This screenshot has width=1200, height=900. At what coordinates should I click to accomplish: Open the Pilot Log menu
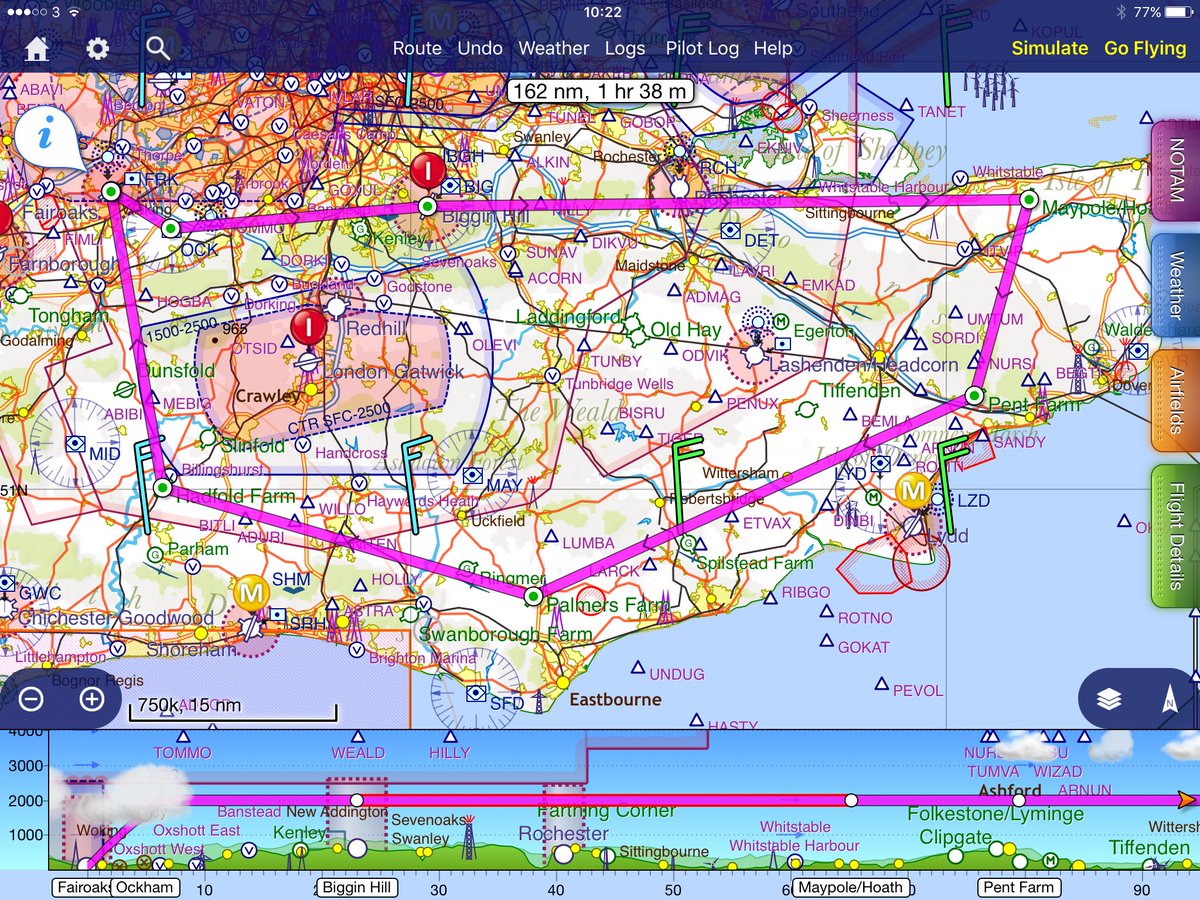coord(702,48)
